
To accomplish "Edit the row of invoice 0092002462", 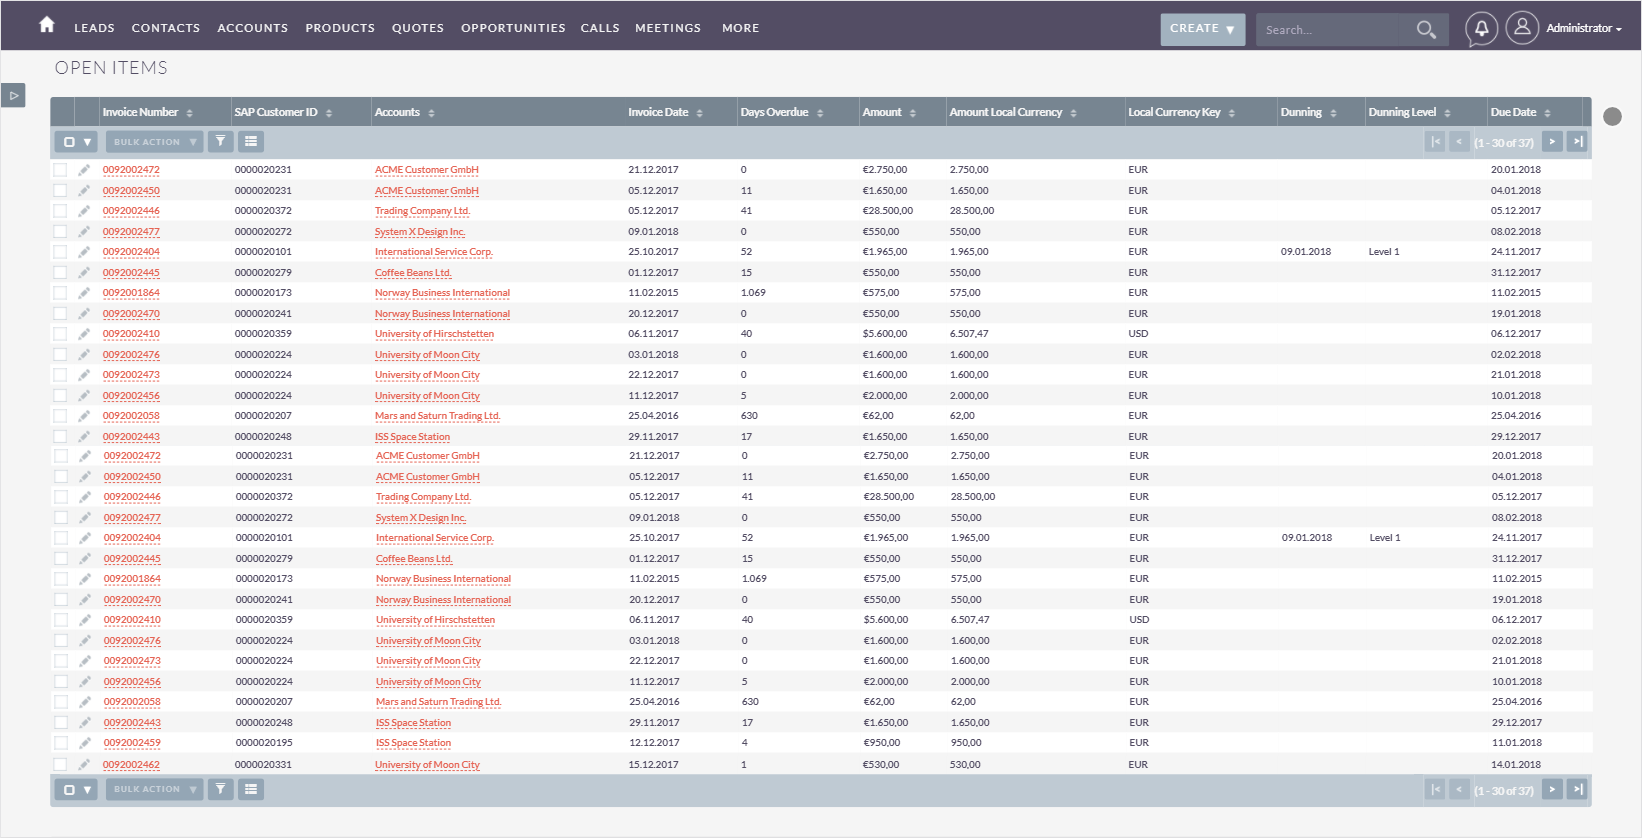I will 84,765.
